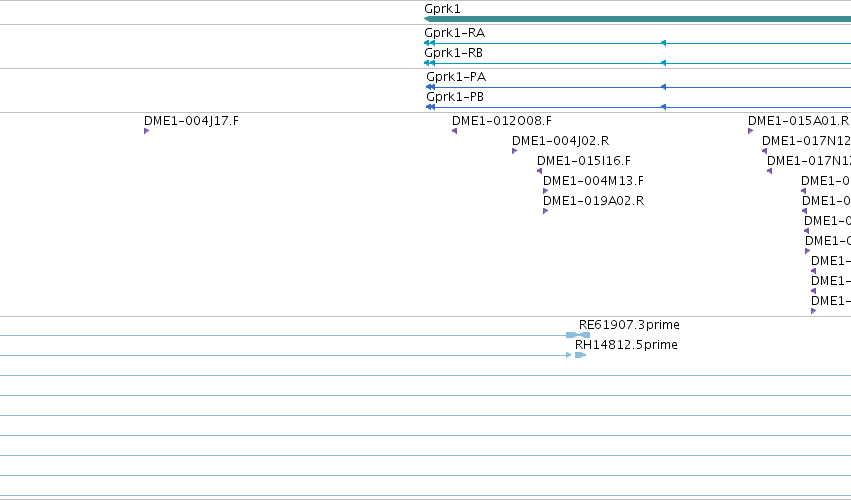Click the DME1-012O08.F arrow marker
The image size is (851, 500).
[454, 131]
